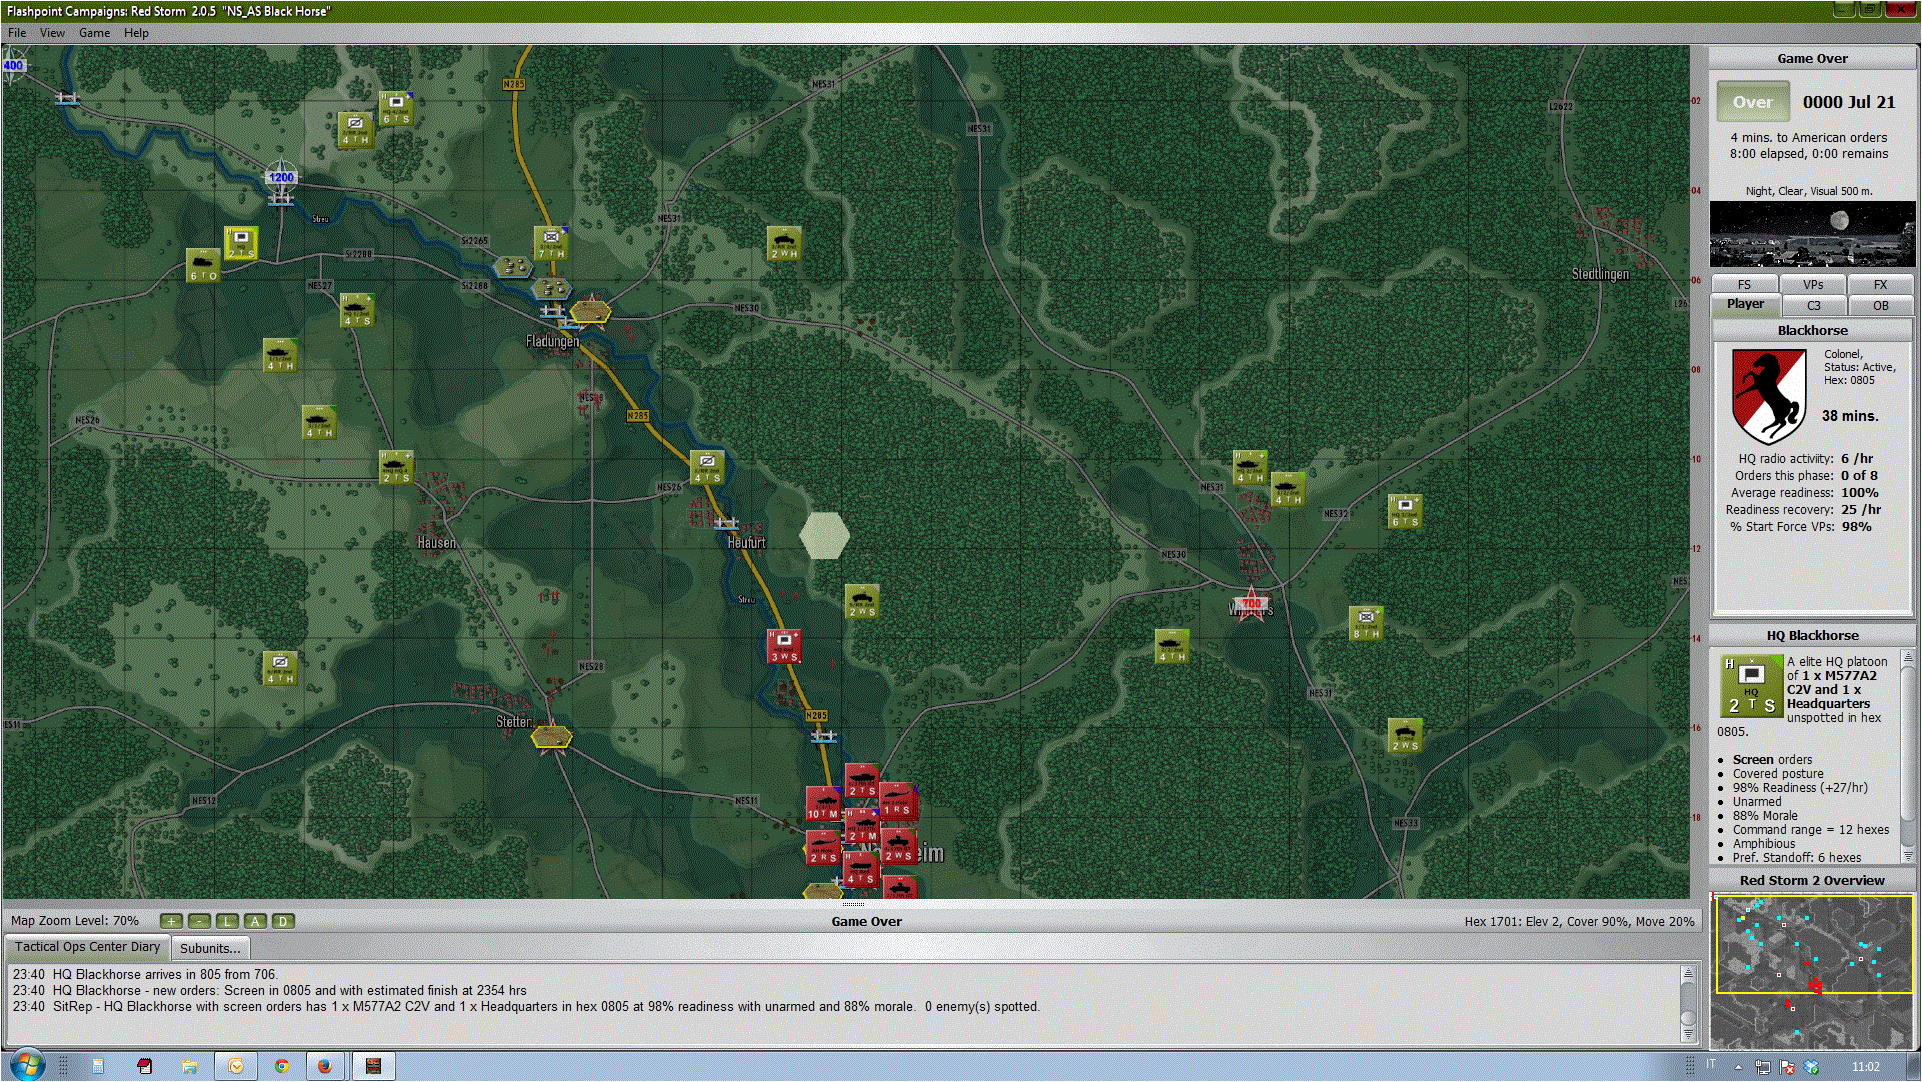Open File Explorer from the taskbar
Image resolution: width=1922 pixels, height=1082 pixels.
coord(189,1066)
